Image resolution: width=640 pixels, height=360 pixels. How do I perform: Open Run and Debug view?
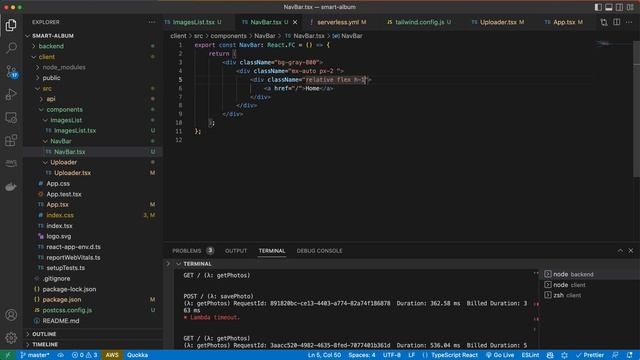pos(11,94)
